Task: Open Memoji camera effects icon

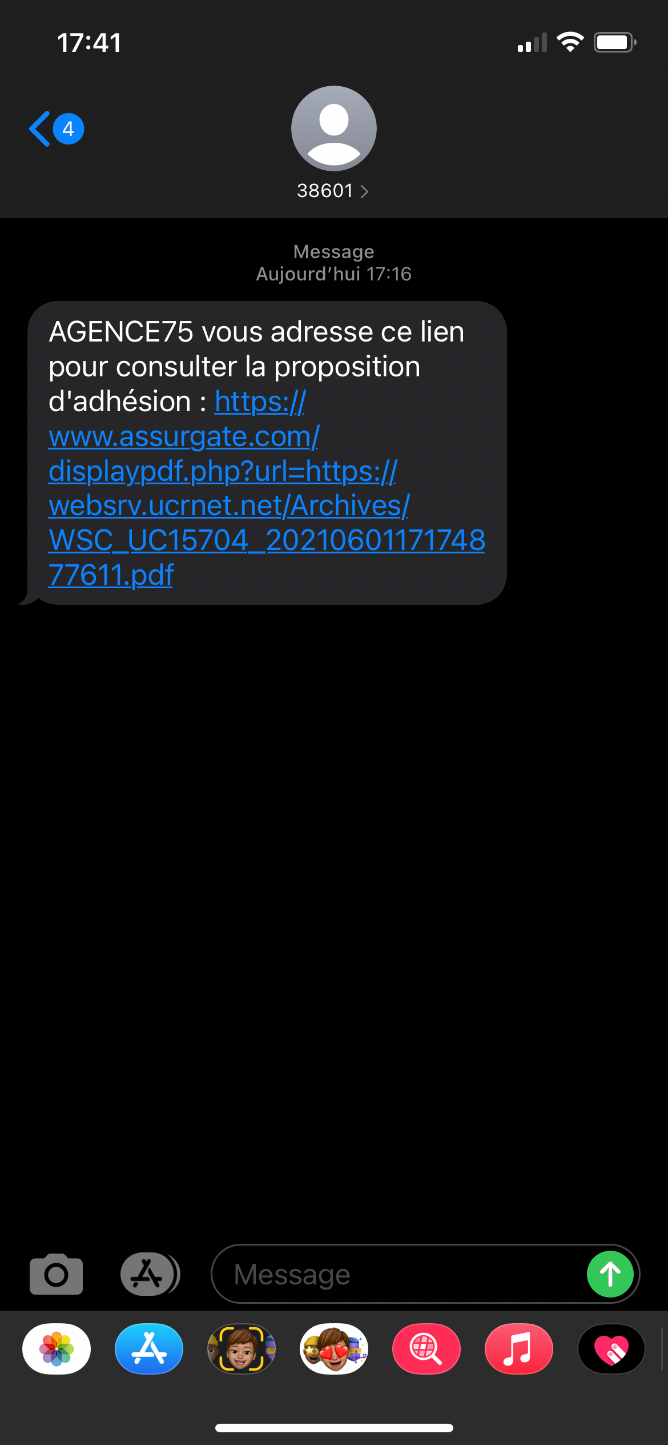Action: 241,1349
